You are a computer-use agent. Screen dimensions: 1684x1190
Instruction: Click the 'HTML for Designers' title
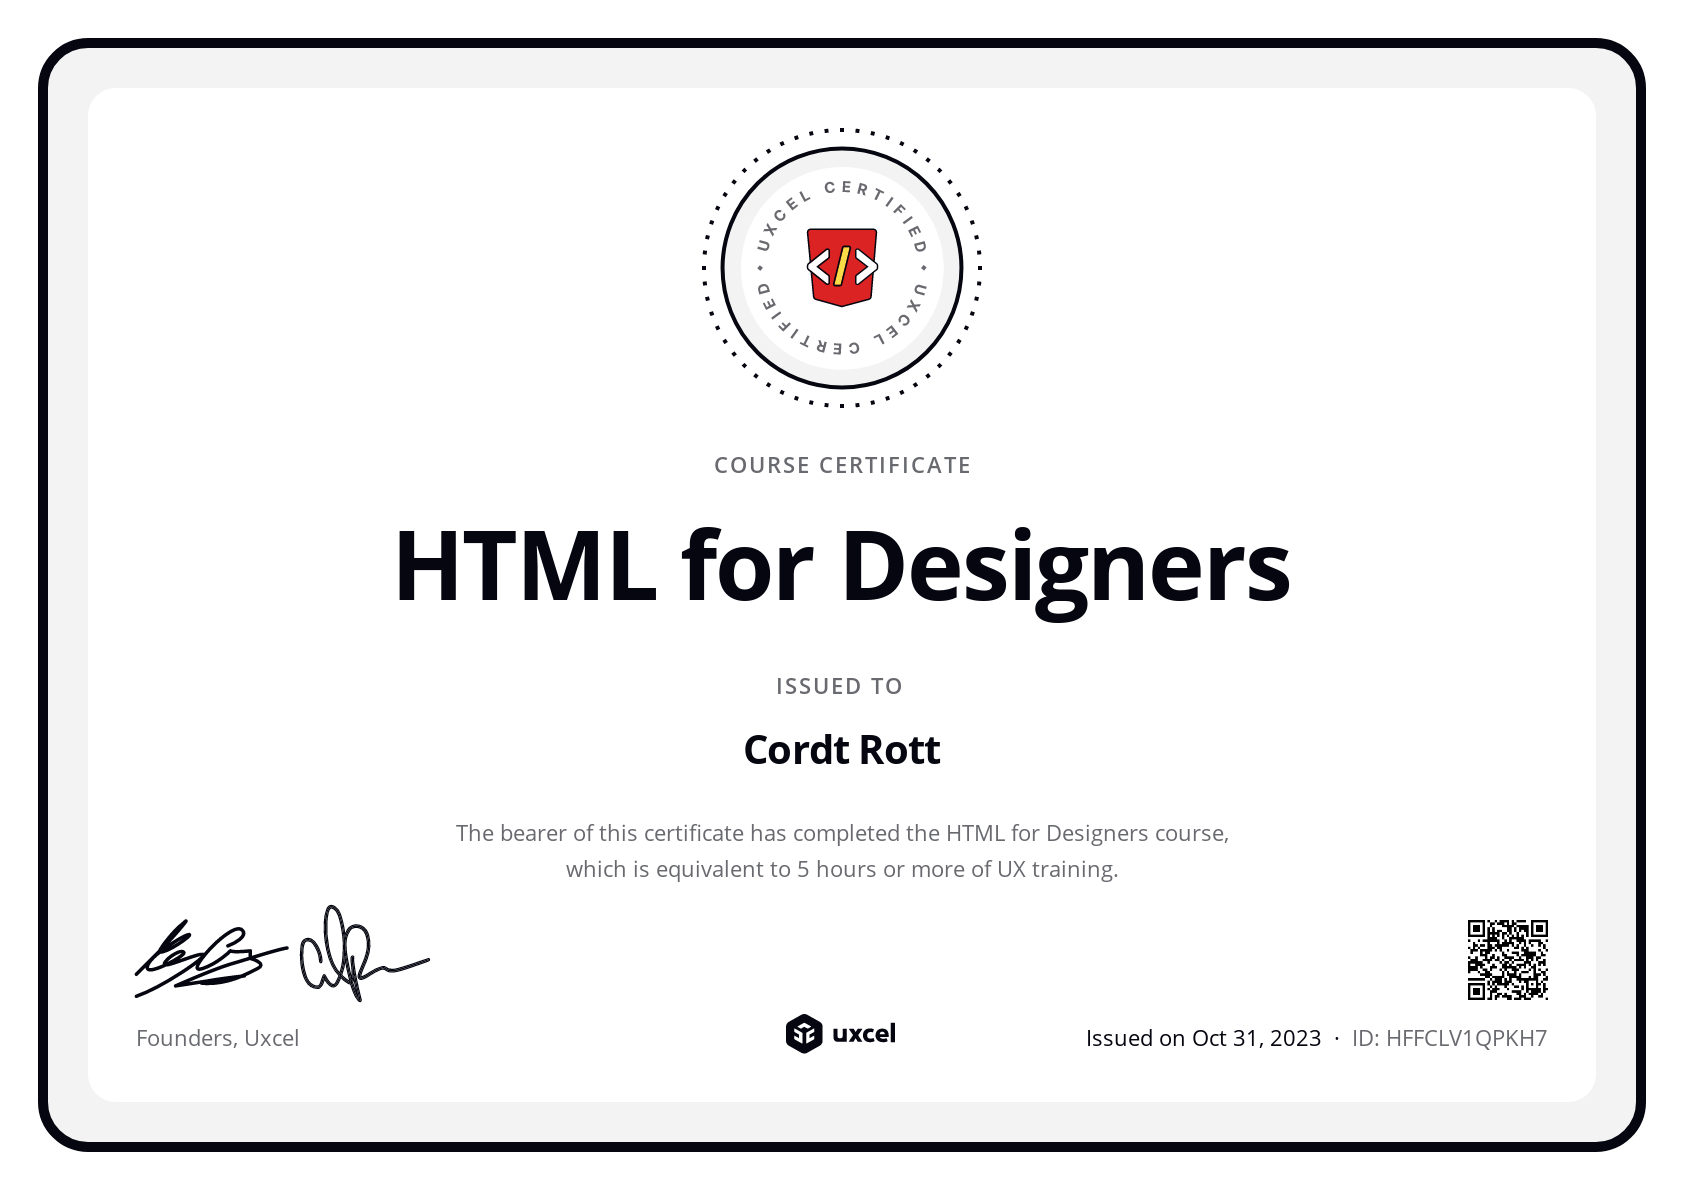pos(842,566)
